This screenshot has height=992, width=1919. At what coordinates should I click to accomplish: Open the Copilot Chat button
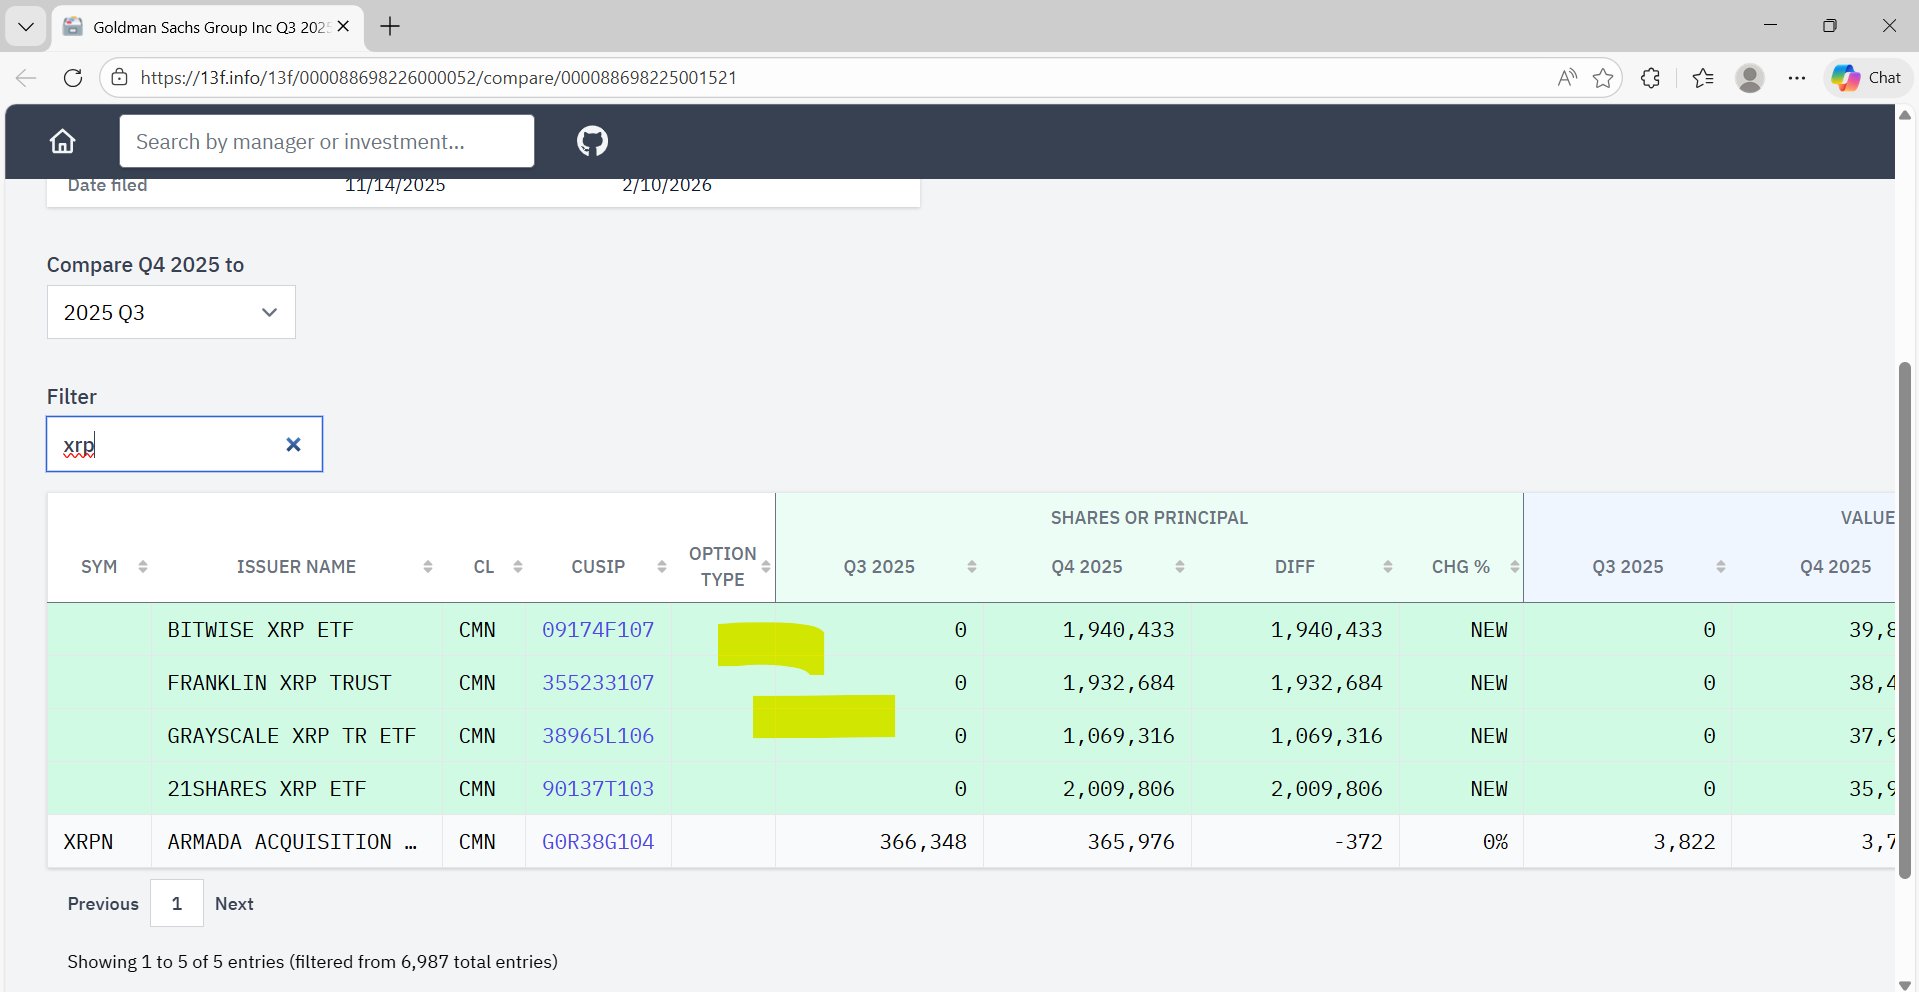(x=1866, y=78)
